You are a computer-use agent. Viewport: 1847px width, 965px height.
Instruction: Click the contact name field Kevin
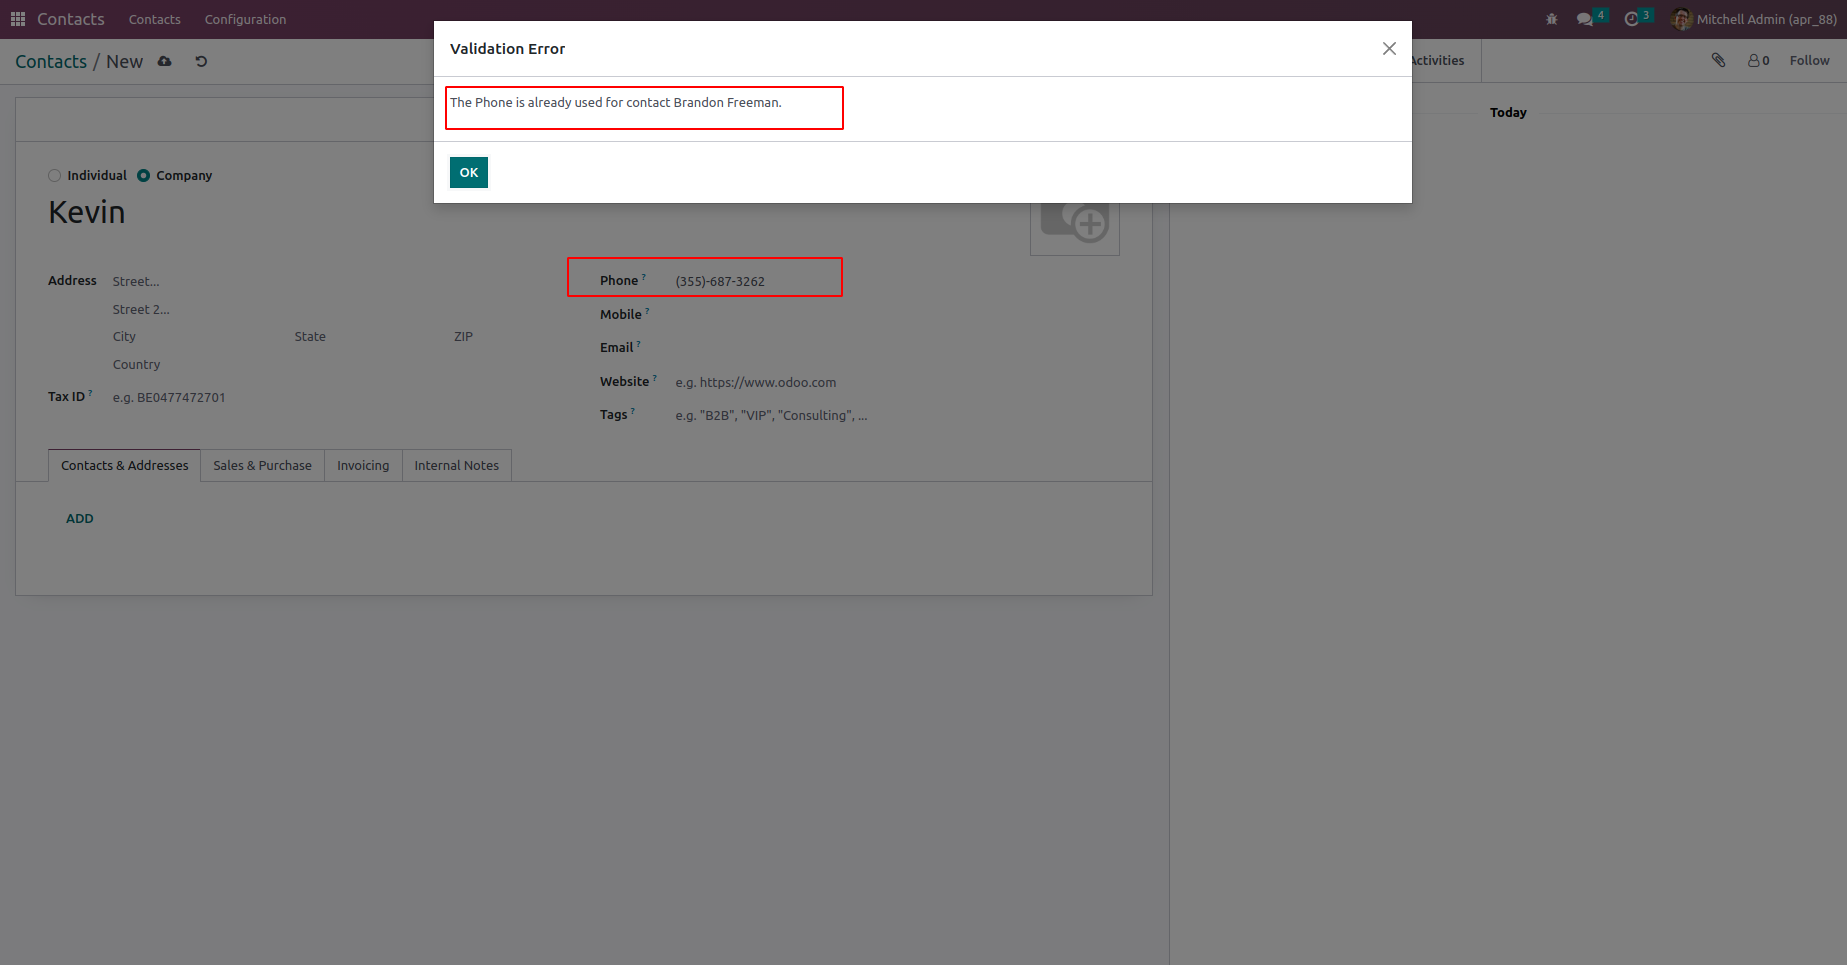click(87, 212)
